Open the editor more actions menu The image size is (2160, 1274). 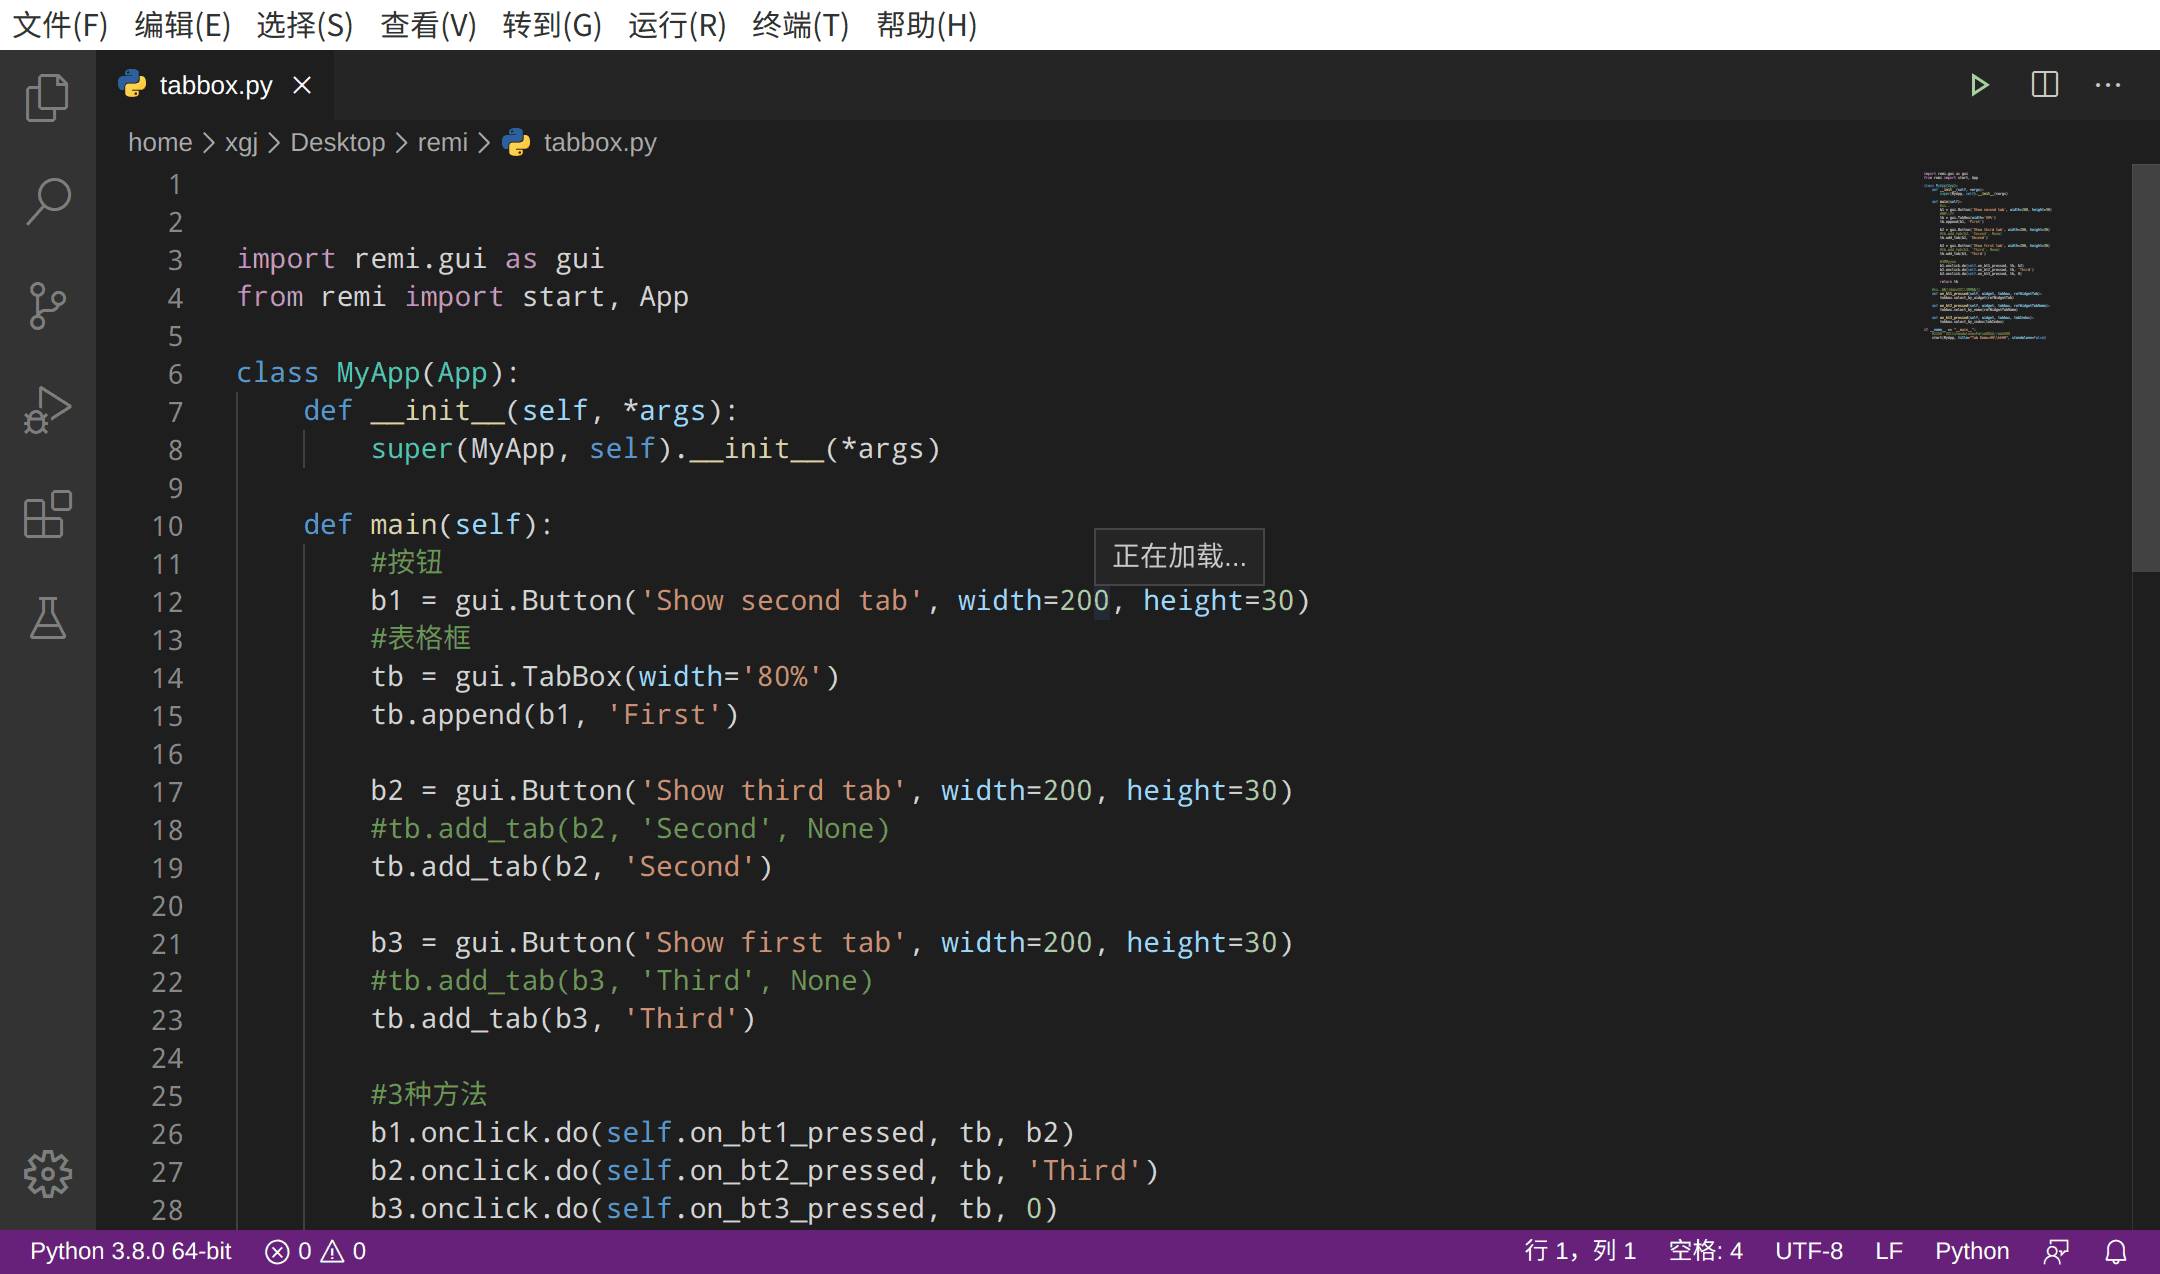[2107, 85]
